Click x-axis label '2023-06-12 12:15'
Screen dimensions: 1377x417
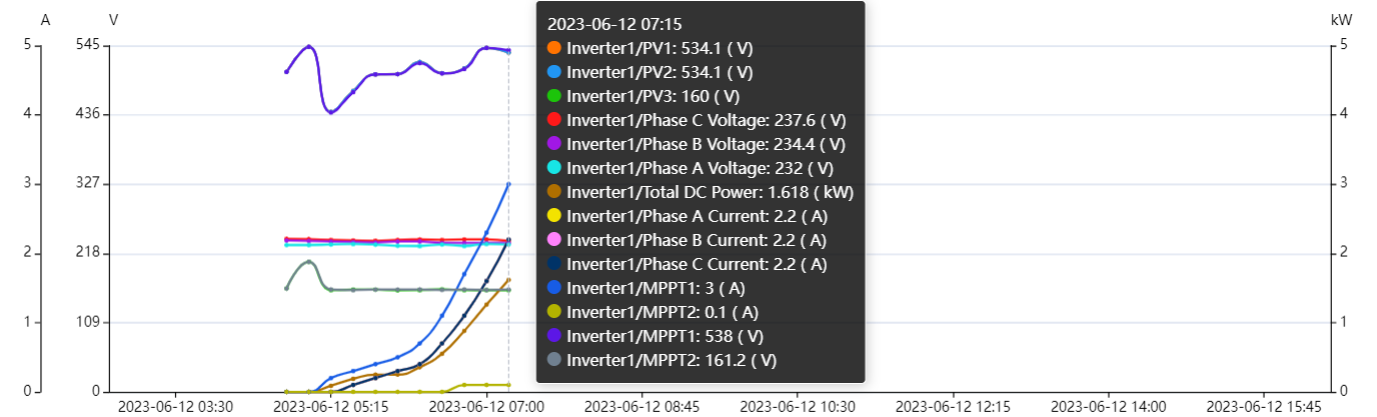coord(953,407)
